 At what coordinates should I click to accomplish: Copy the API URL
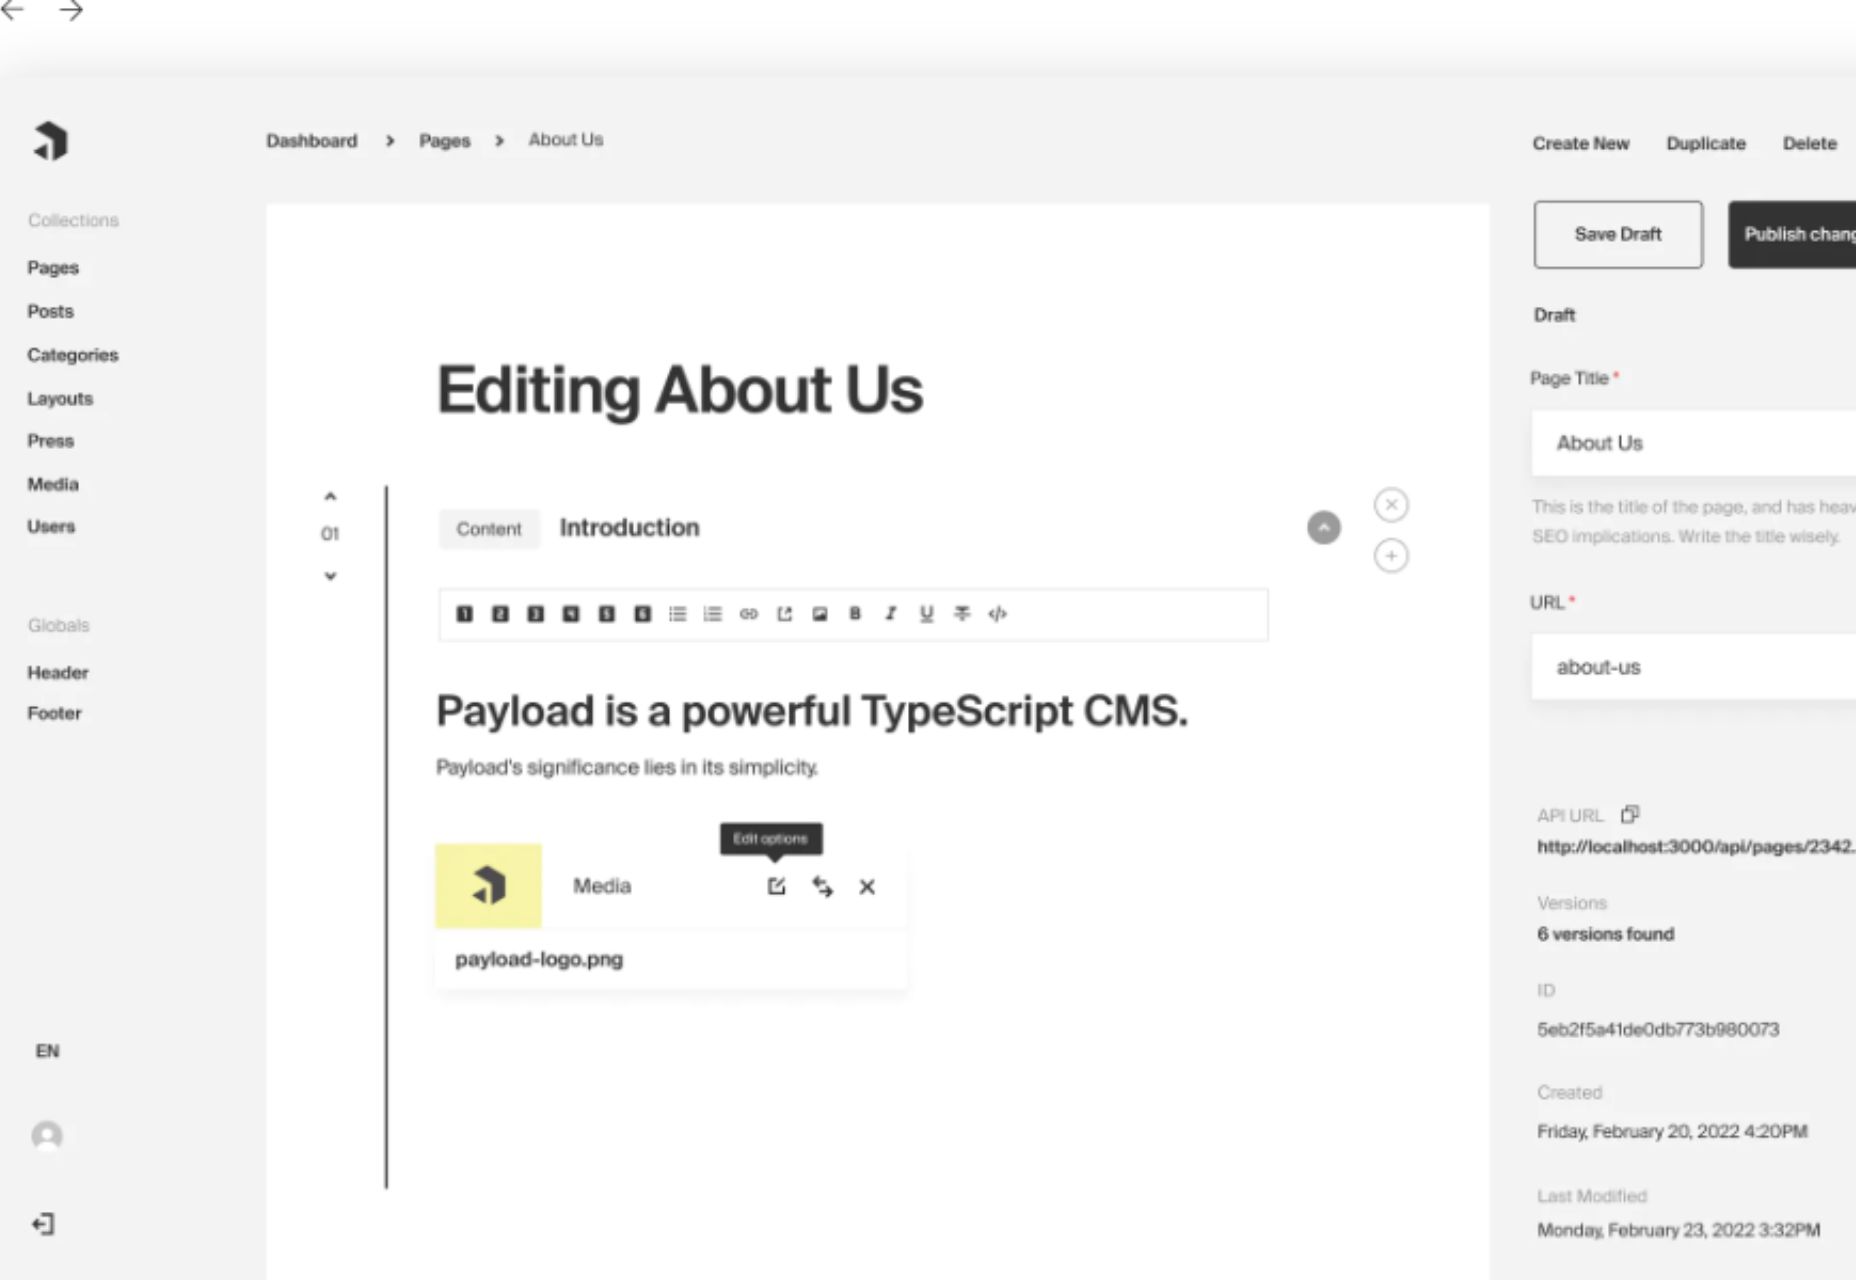tap(1630, 814)
